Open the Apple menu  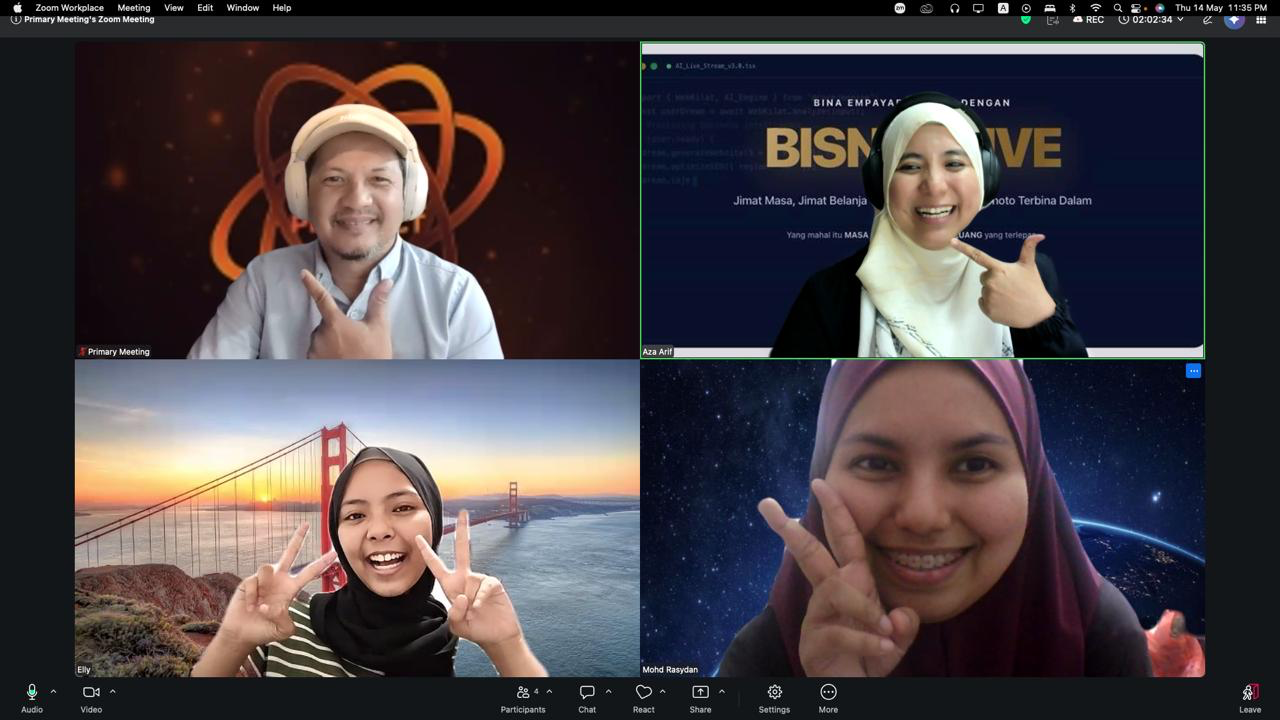[17, 7]
